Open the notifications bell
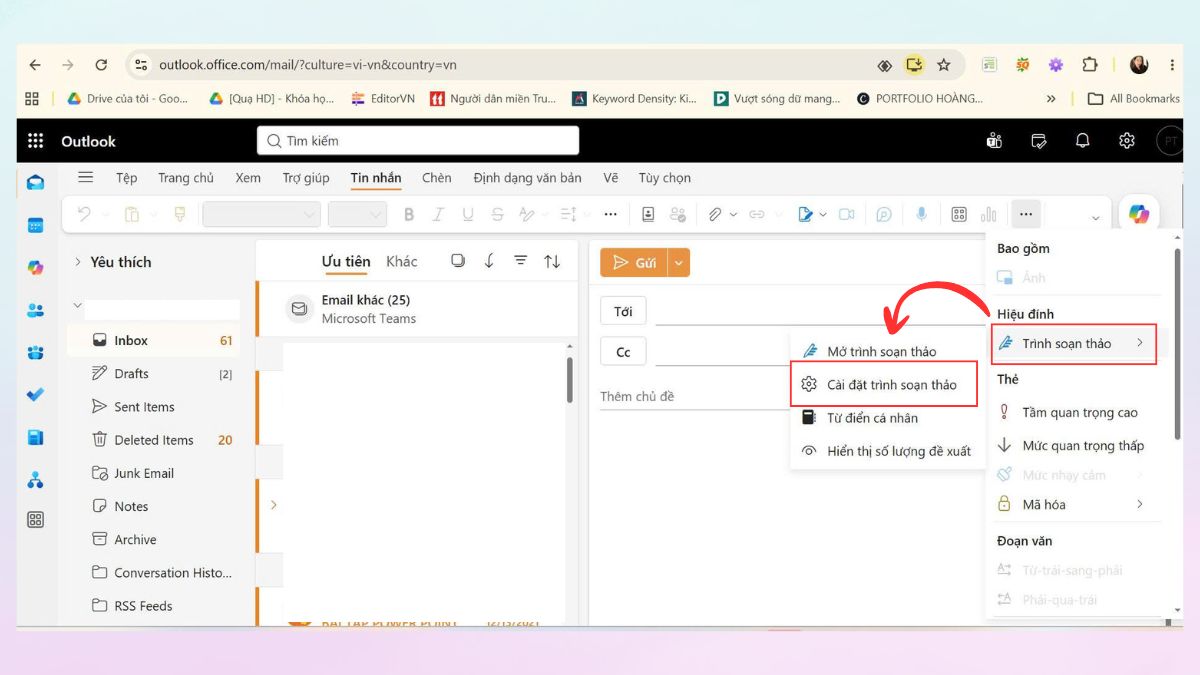 pos(1082,141)
